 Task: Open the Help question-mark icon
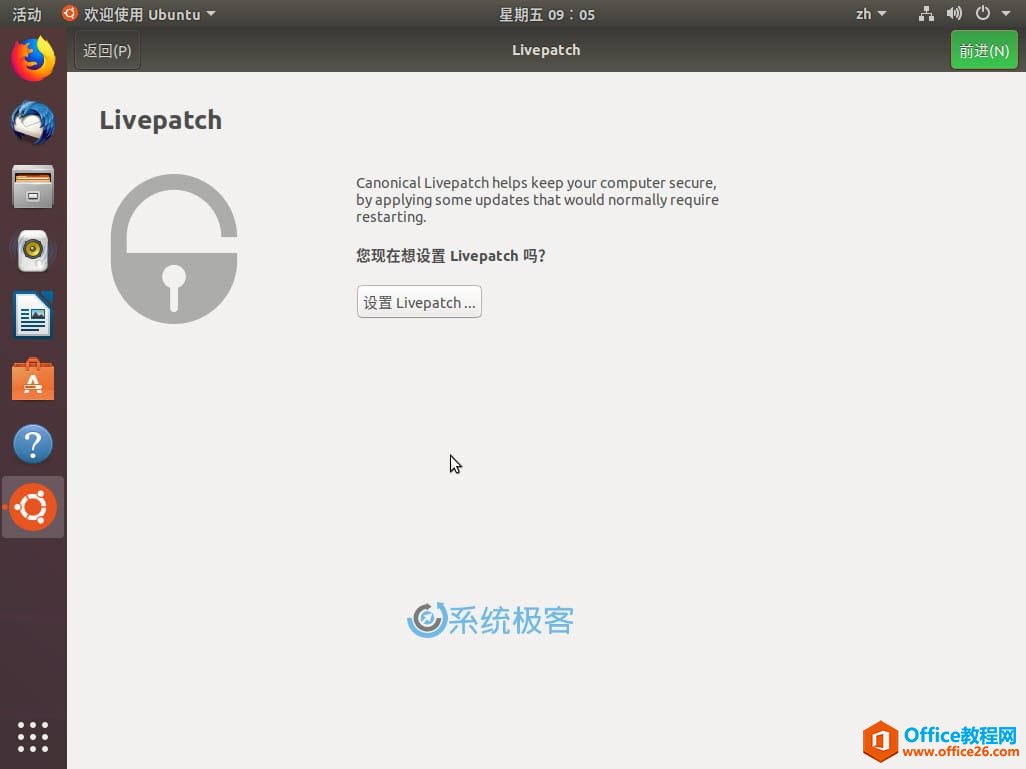click(x=33, y=444)
